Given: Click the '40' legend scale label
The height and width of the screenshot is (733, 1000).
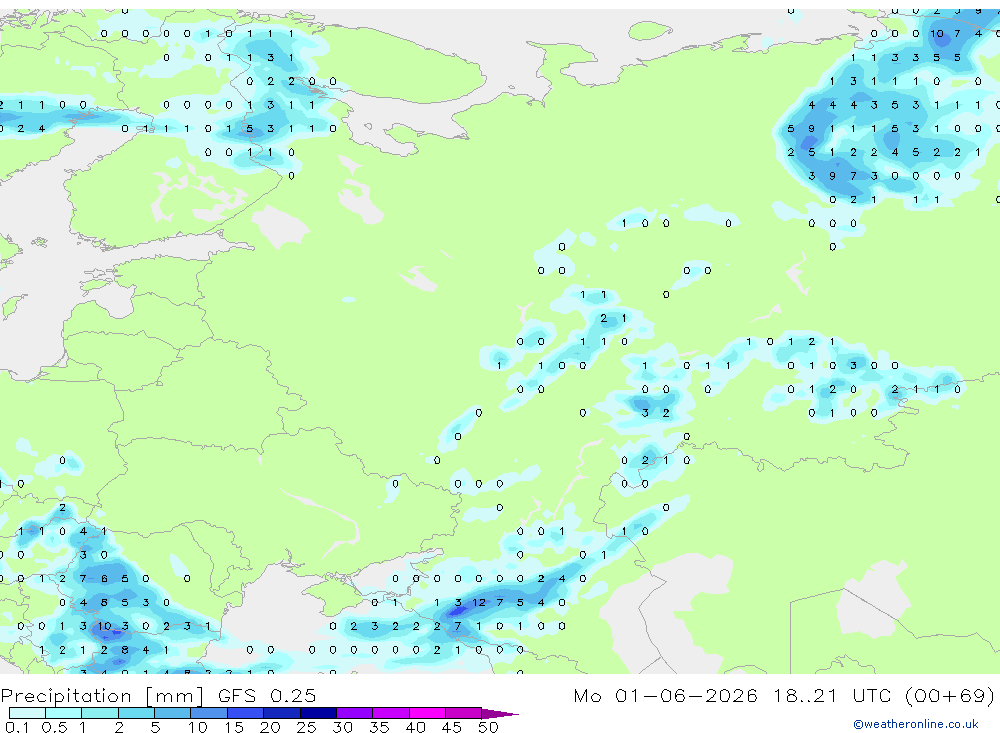Looking at the screenshot, I should pyautogui.click(x=415, y=727).
